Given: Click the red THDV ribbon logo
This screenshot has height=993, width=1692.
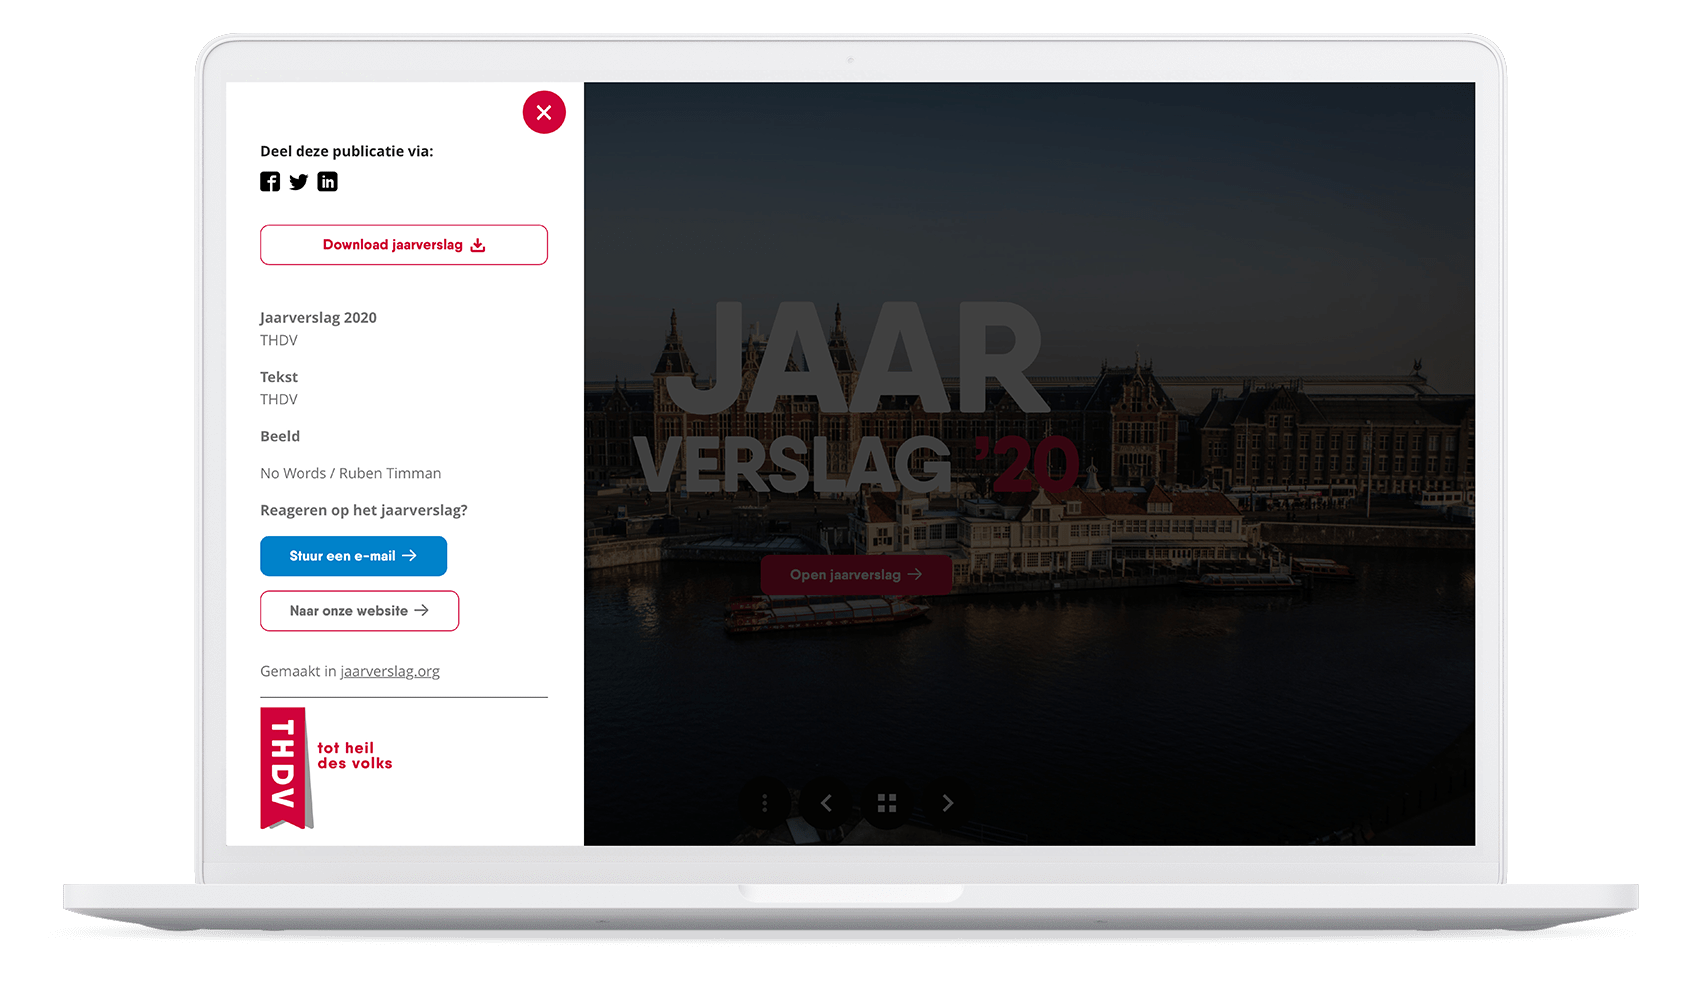Looking at the screenshot, I should [284, 767].
